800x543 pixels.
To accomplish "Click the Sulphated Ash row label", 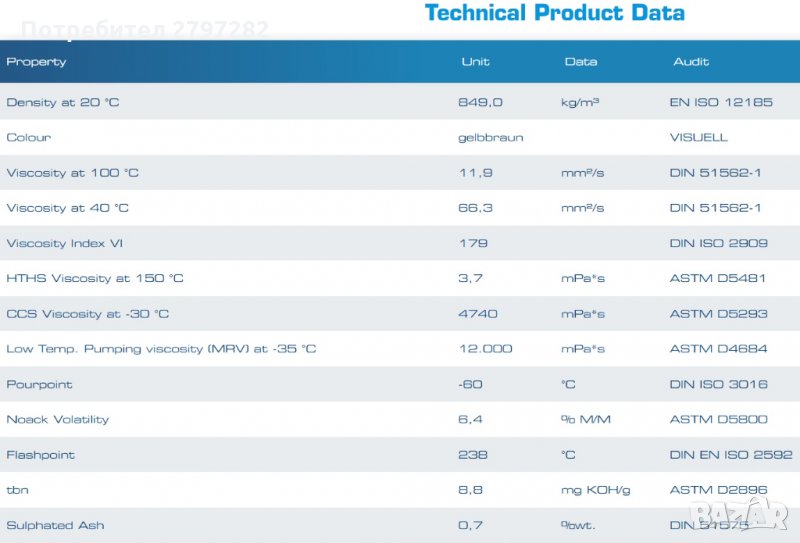I will (55, 525).
